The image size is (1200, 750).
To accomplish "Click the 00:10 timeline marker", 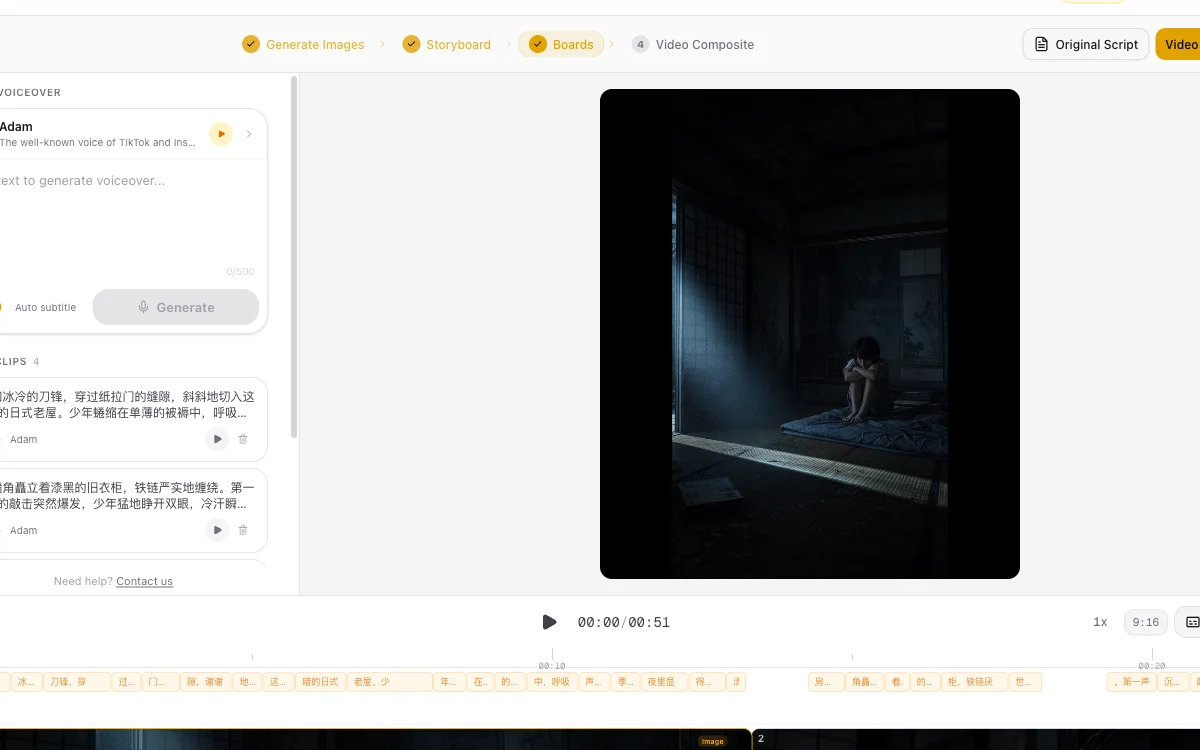I will point(552,665).
